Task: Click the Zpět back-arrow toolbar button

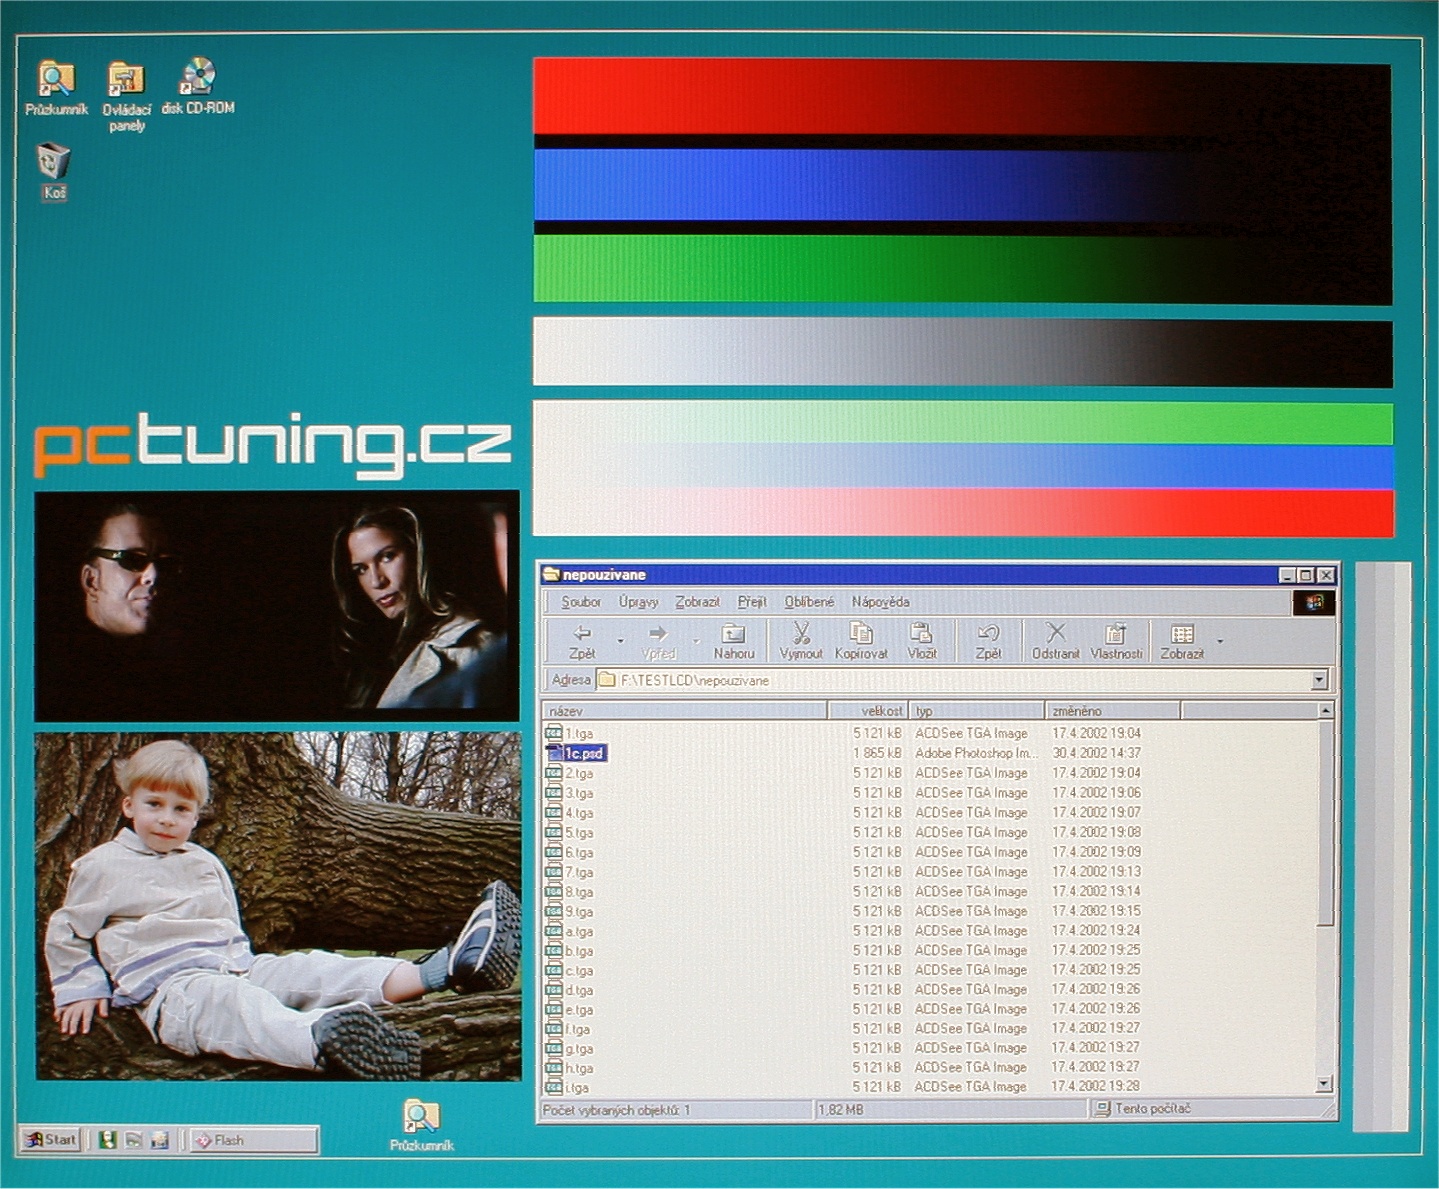Action: pos(582,641)
